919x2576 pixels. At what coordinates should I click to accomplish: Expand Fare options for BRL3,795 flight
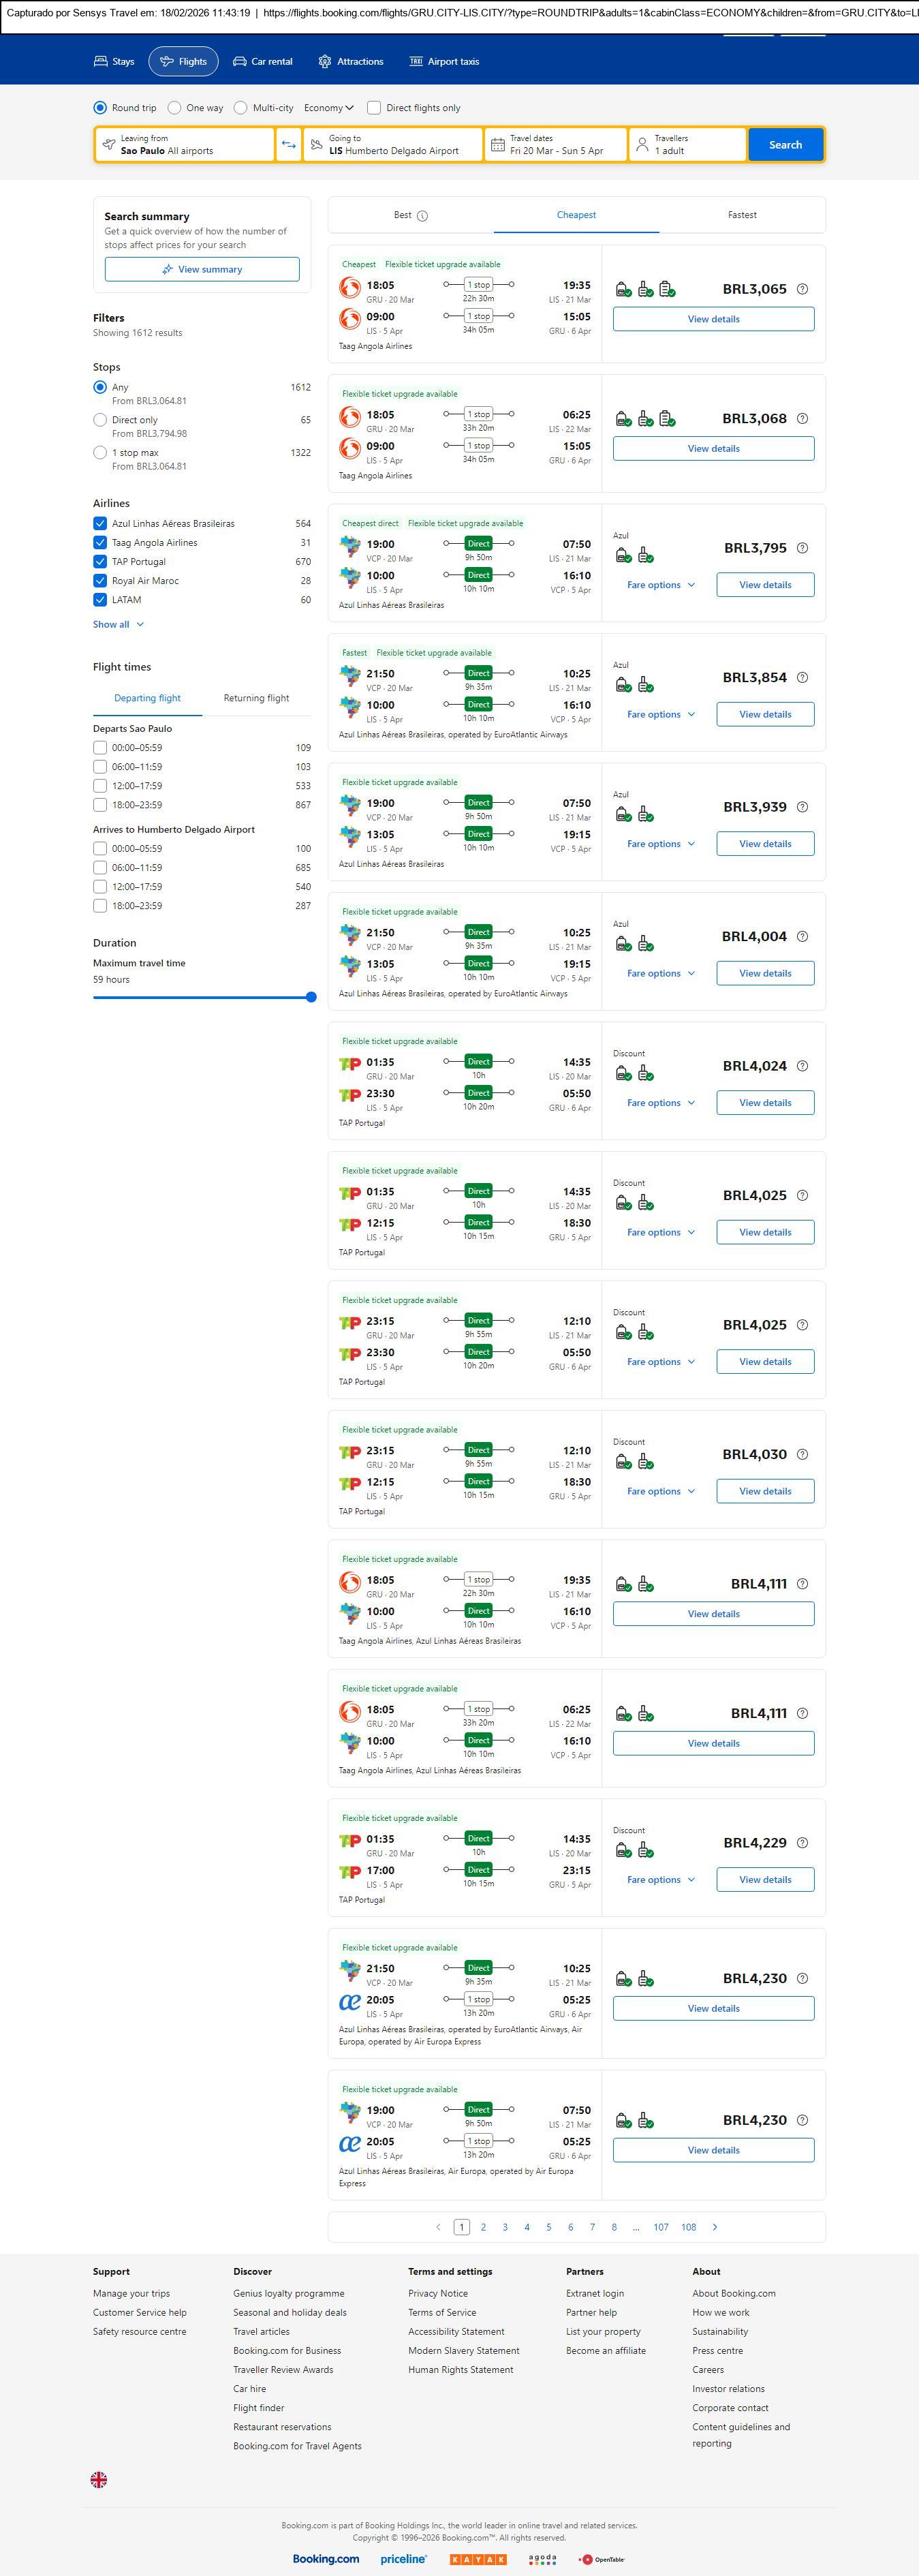click(660, 585)
